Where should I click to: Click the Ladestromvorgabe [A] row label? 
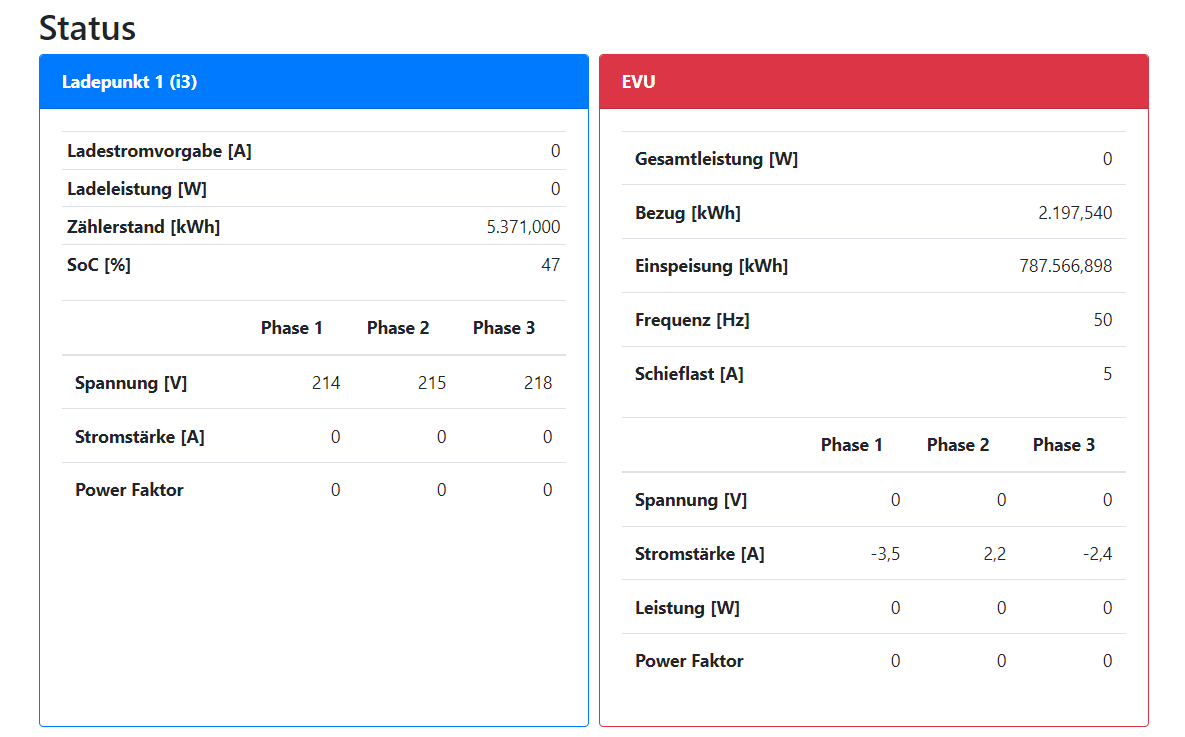[x=159, y=151]
